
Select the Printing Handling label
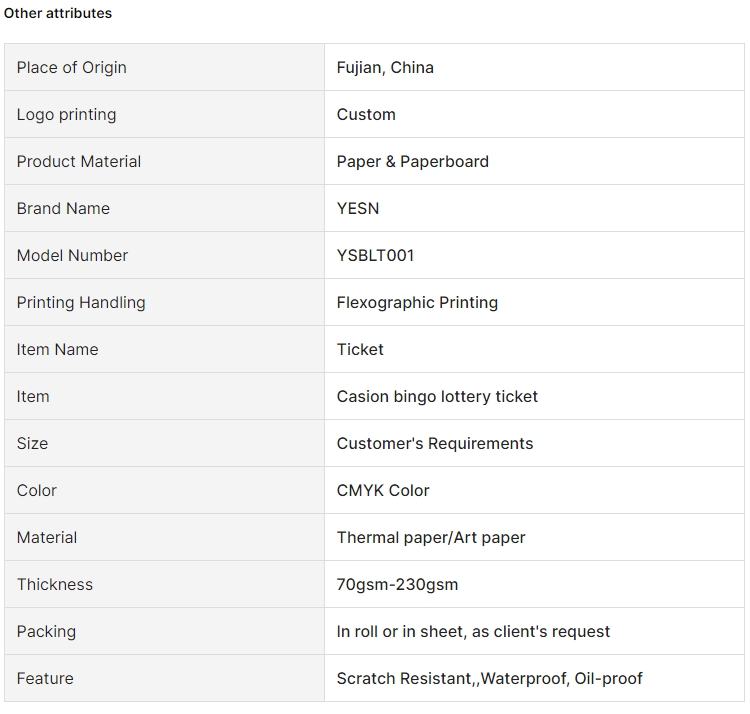pyautogui.click(x=81, y=302)
